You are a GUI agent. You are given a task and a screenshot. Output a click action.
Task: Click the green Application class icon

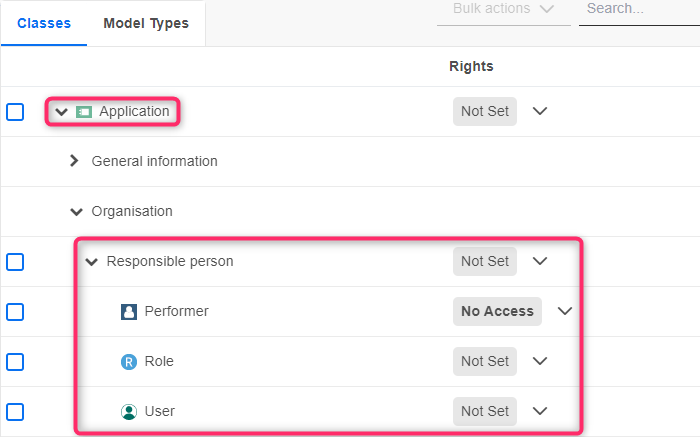tap(84, 112)
